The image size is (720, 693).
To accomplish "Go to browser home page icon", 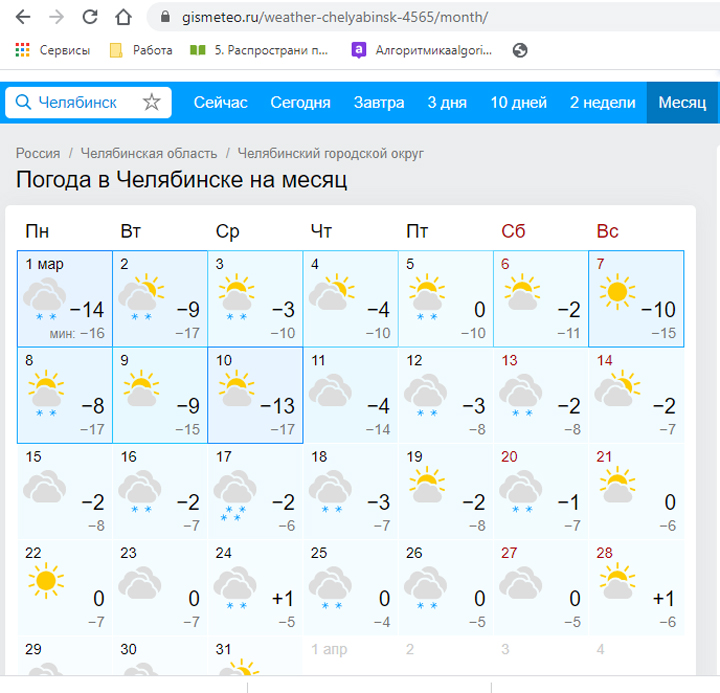I will click(123, 17).
